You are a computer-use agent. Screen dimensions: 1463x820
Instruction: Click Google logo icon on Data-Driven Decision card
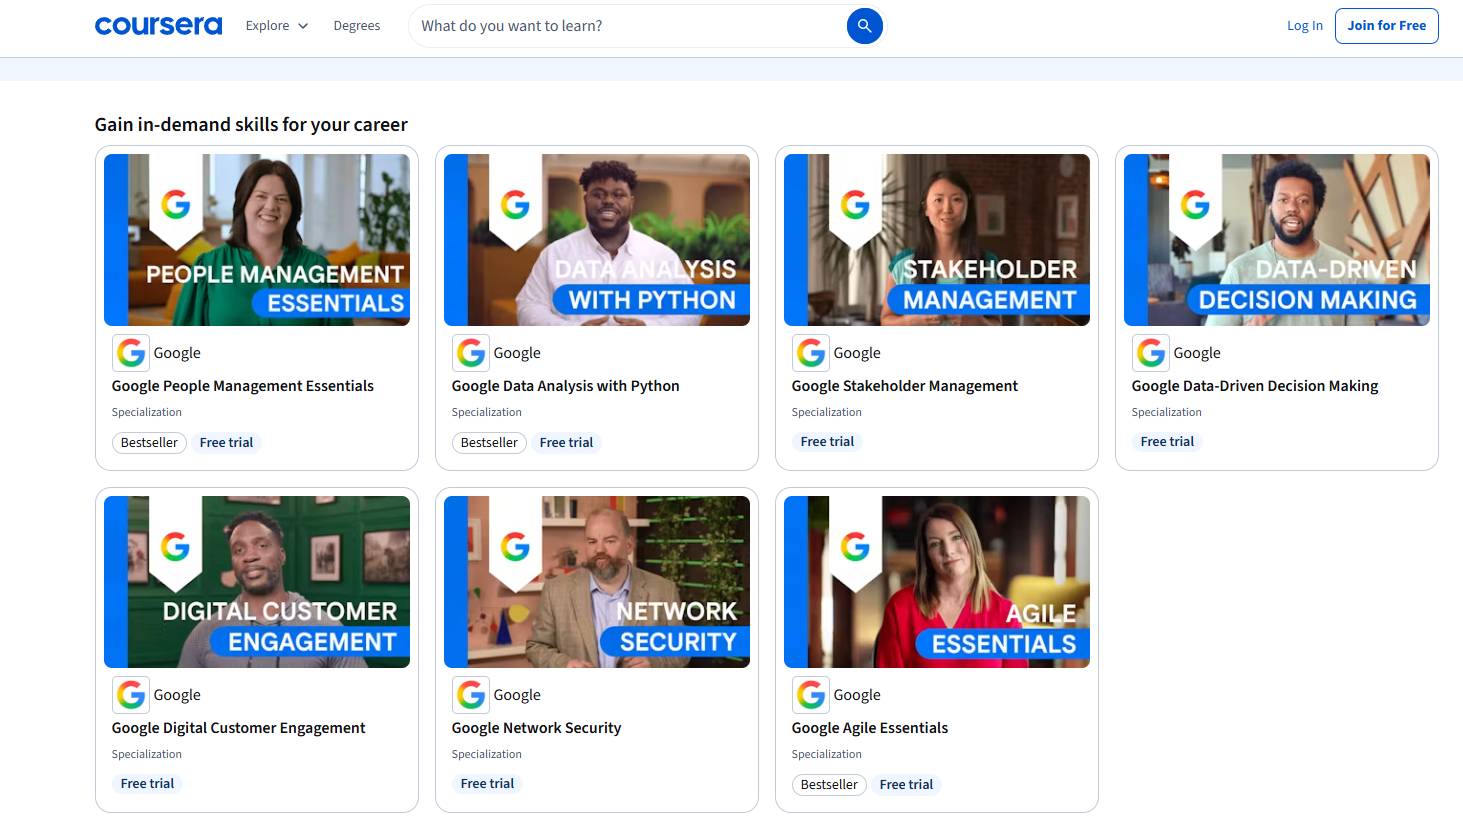tap(1151, 353)
